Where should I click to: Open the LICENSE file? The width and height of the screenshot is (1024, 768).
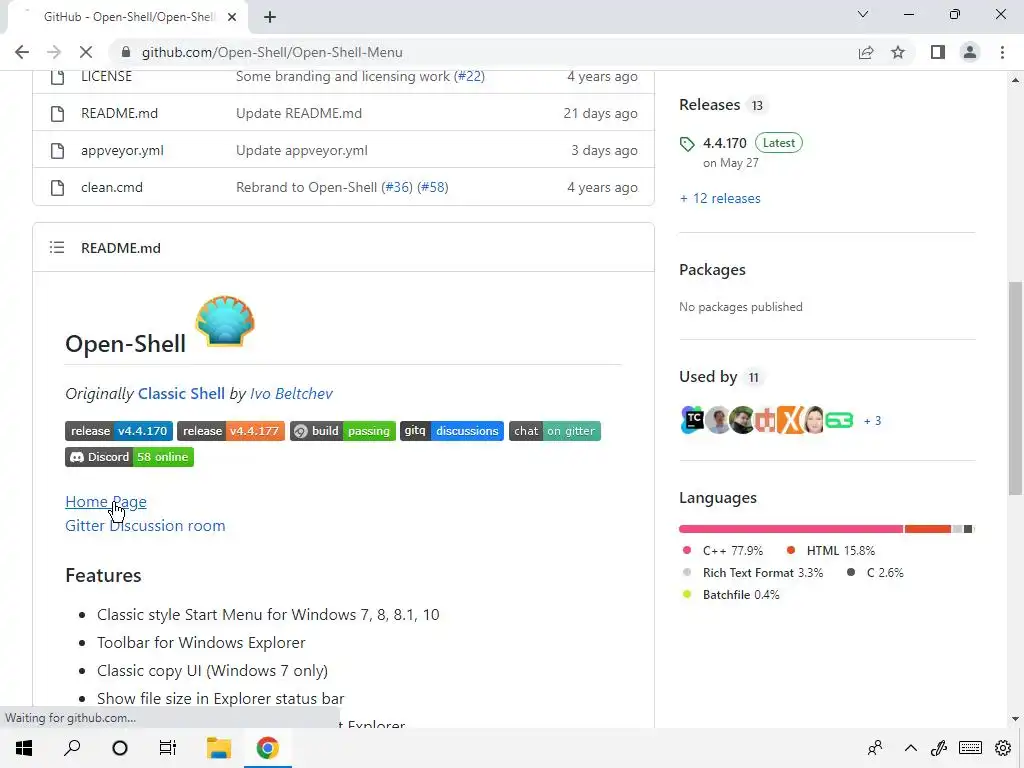pos(106,76)
